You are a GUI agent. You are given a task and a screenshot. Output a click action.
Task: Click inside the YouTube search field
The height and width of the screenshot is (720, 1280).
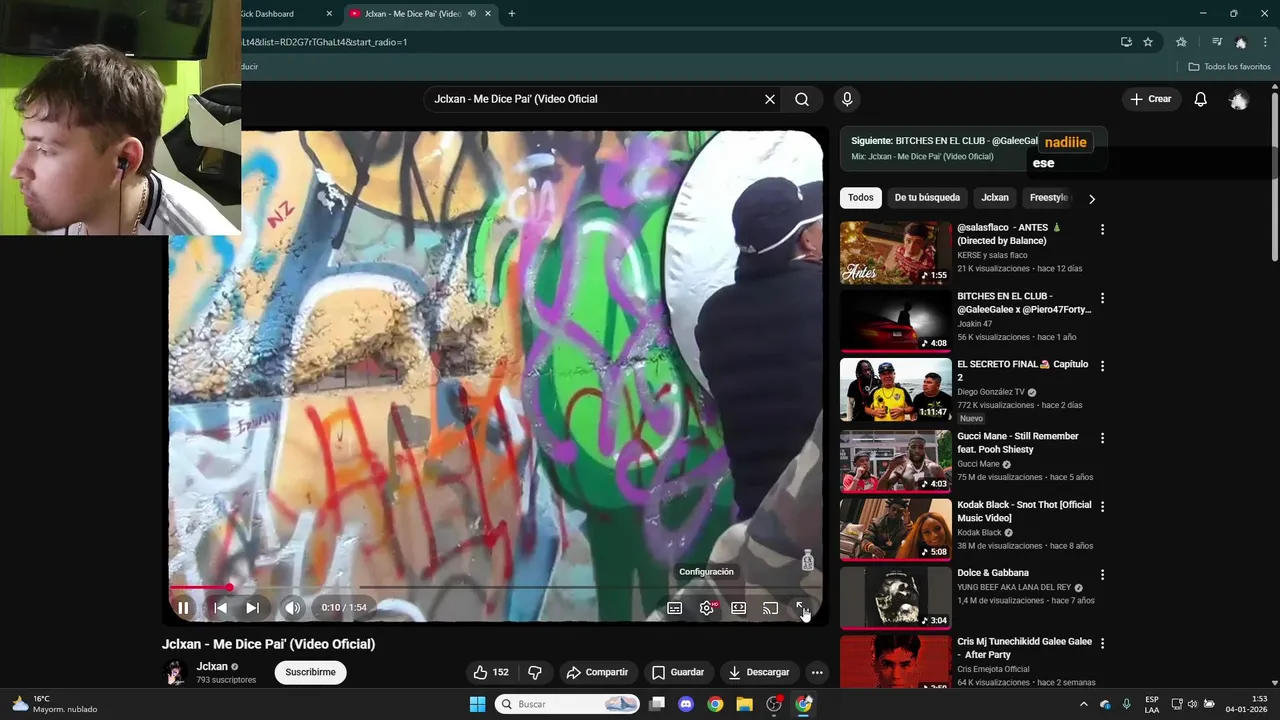(x=595, y=99)
